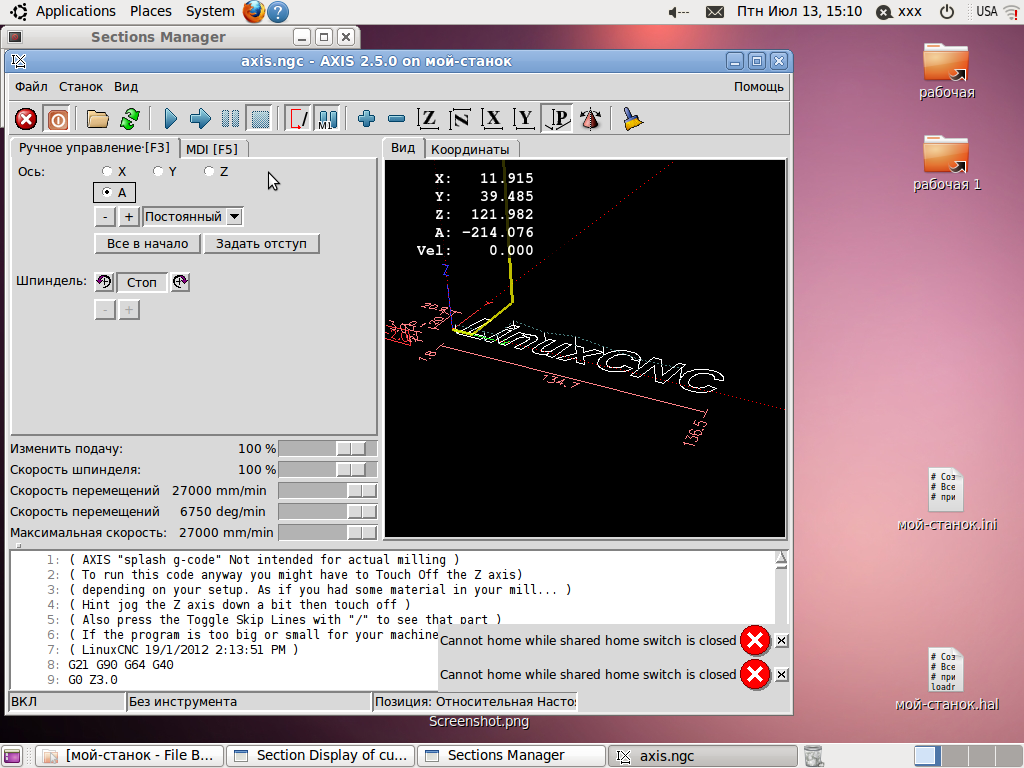Open the Файл menu
Screen dimensions: 1024x768
(x=31, y=87)
